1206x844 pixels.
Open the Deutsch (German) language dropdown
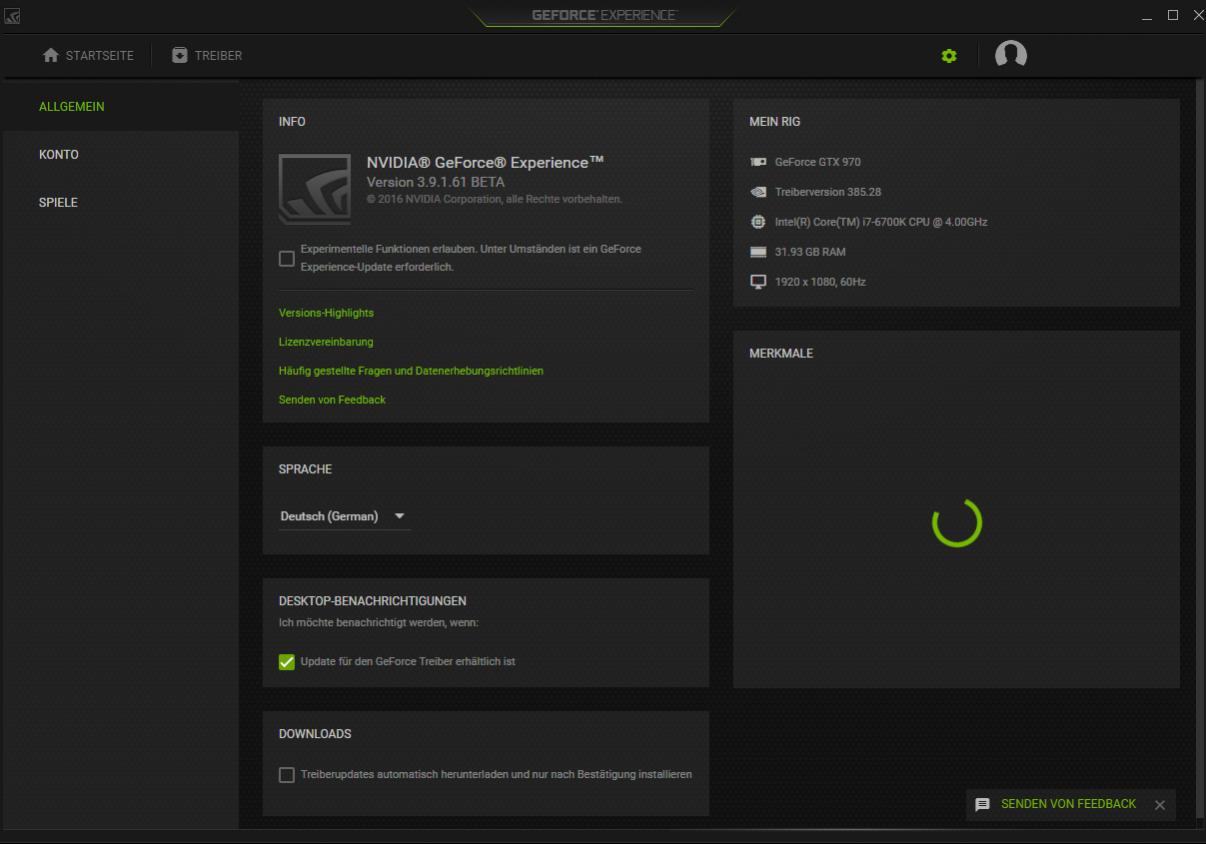(x=344, y=516)
